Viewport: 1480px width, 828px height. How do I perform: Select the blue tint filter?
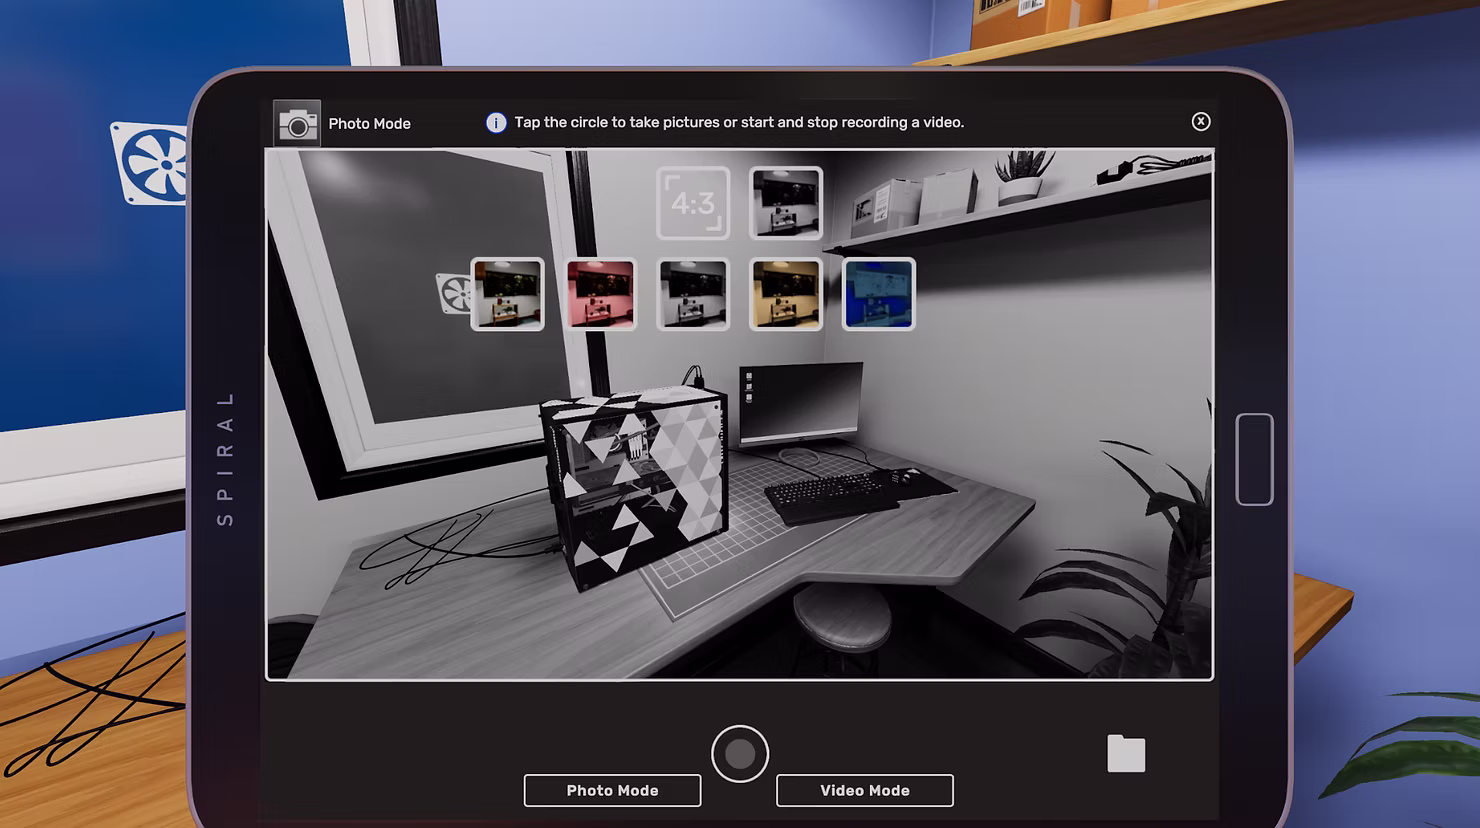click(x=879, y=294)
